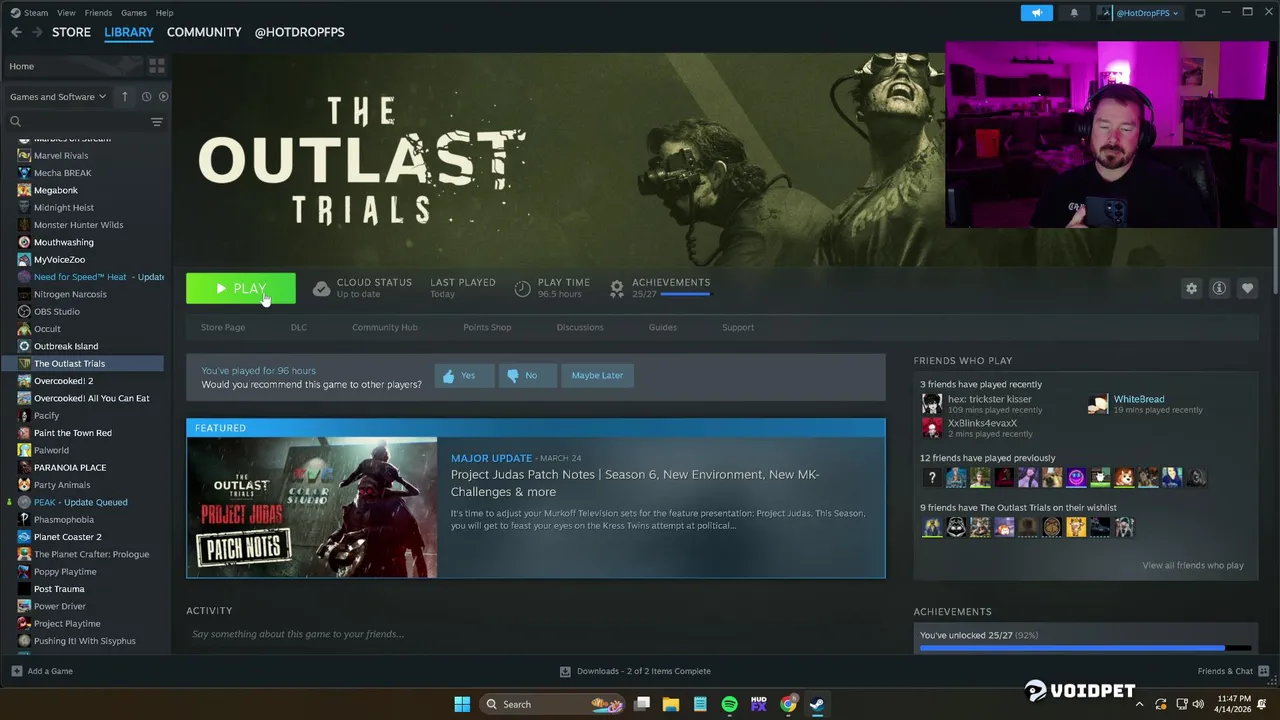Open the Community Hub link
The width and height of the screenshot is (1280, 720).
click(385, 327)
